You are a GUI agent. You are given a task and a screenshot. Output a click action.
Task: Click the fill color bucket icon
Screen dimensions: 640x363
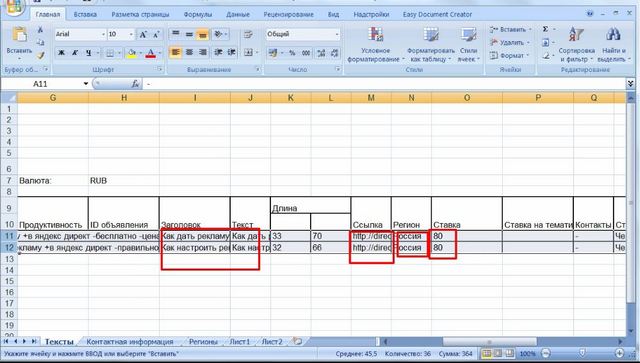pyautogui.click(x=131, y=53)
